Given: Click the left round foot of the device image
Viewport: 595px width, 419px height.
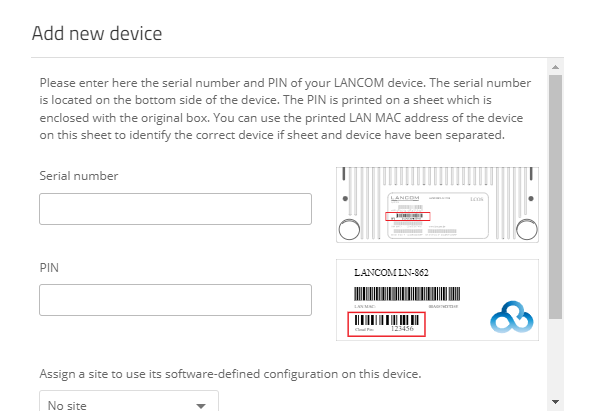Looking at the screenshot, I should [349, 229].
